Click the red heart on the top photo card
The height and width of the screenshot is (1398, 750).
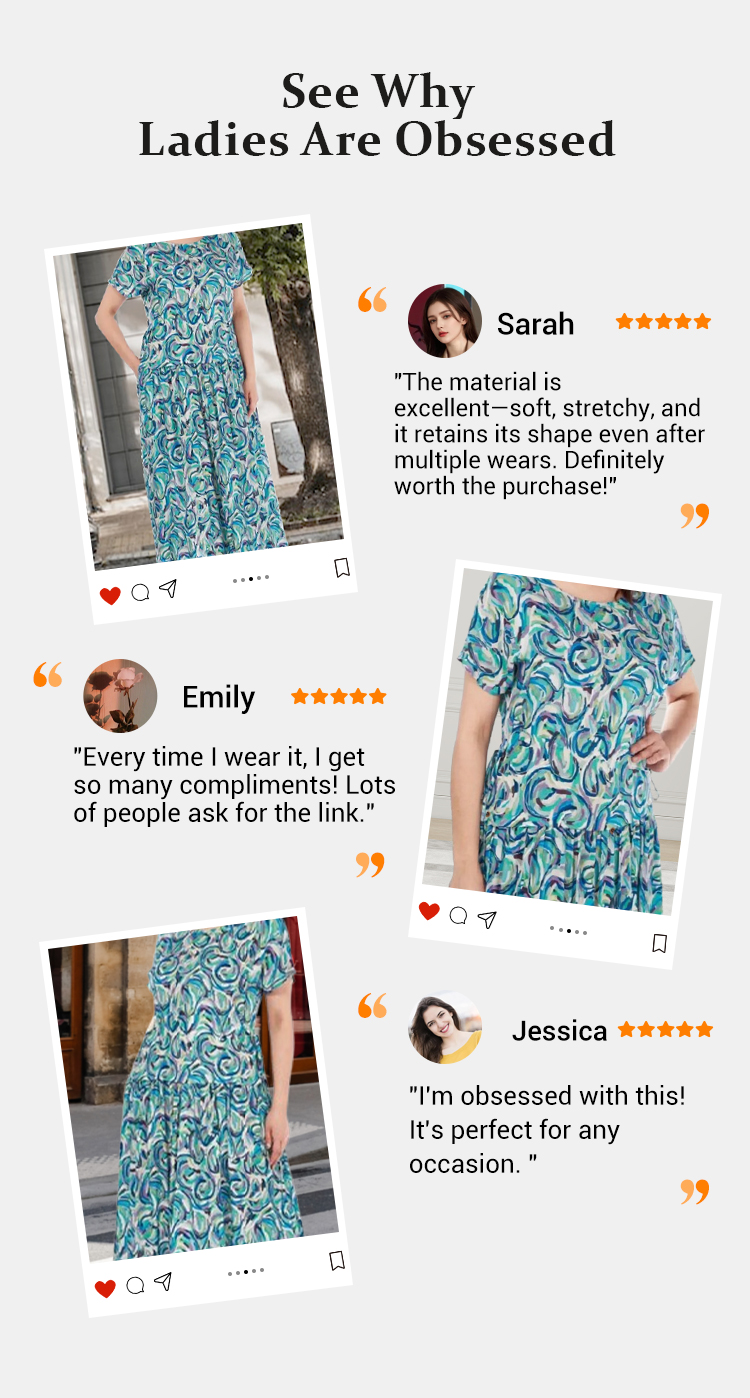coord(110,596)
